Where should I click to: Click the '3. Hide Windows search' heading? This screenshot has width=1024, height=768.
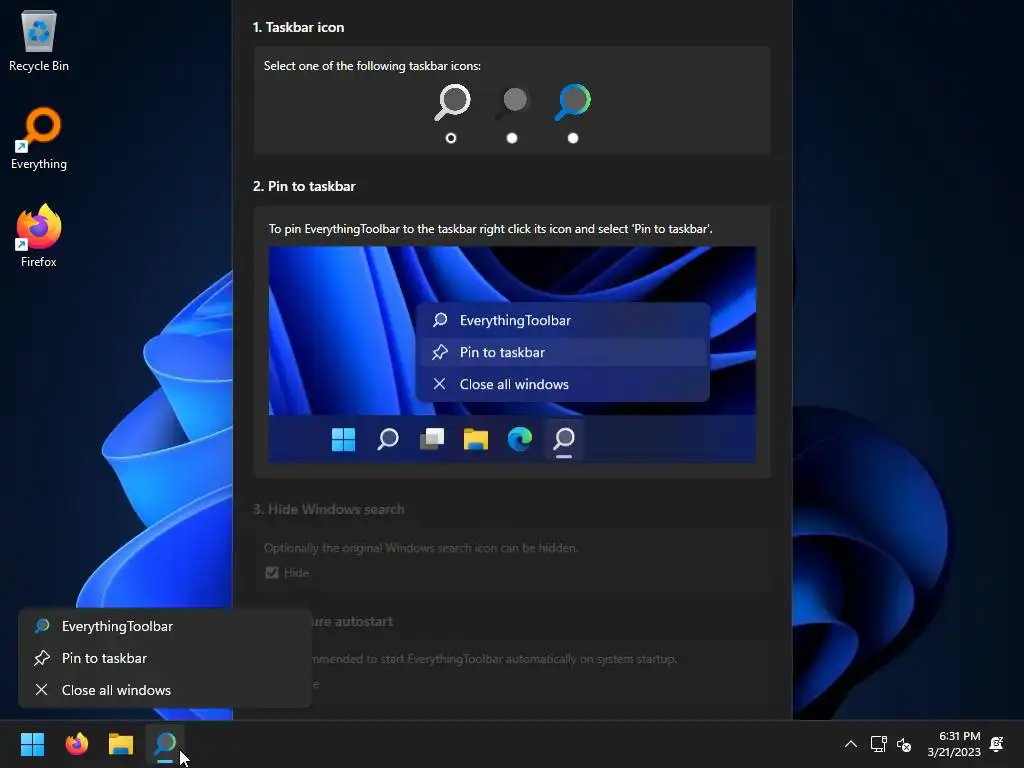coord(328,509)
